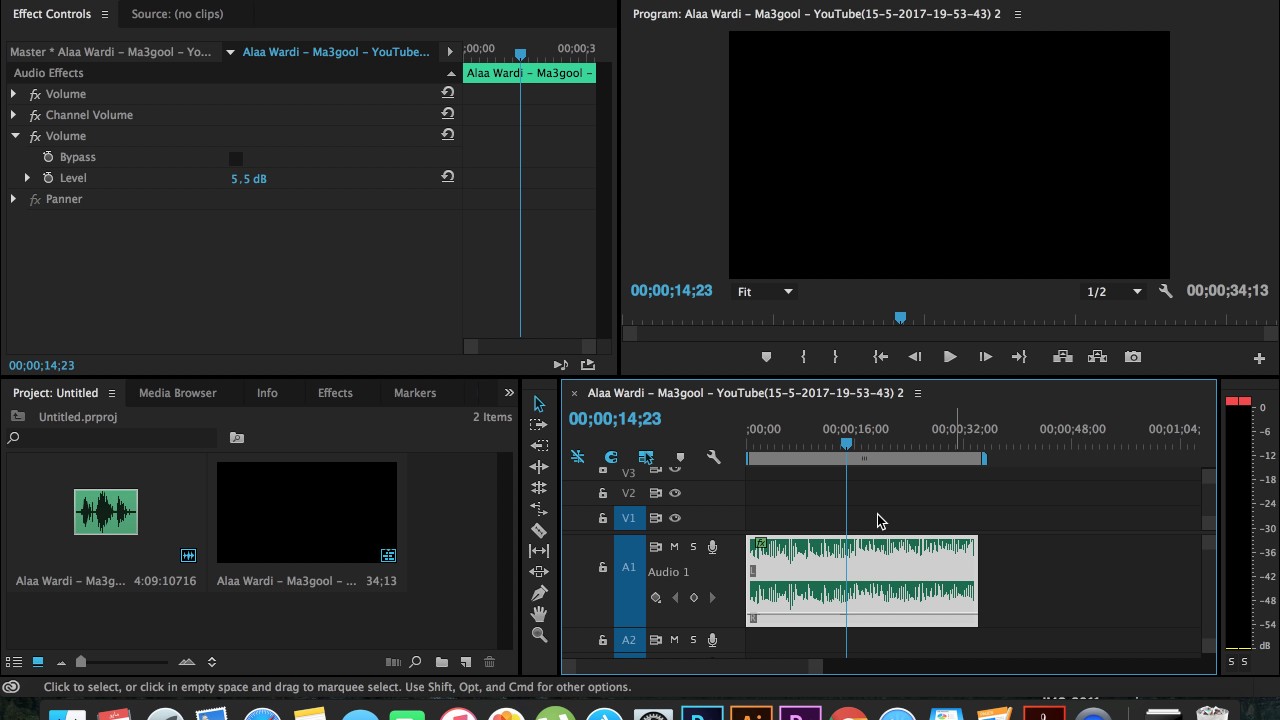The width and height of the screenshot is (1280, 720).
Task: Open the Fit zoom level dropdown
Action: click(x=765, y=292)
